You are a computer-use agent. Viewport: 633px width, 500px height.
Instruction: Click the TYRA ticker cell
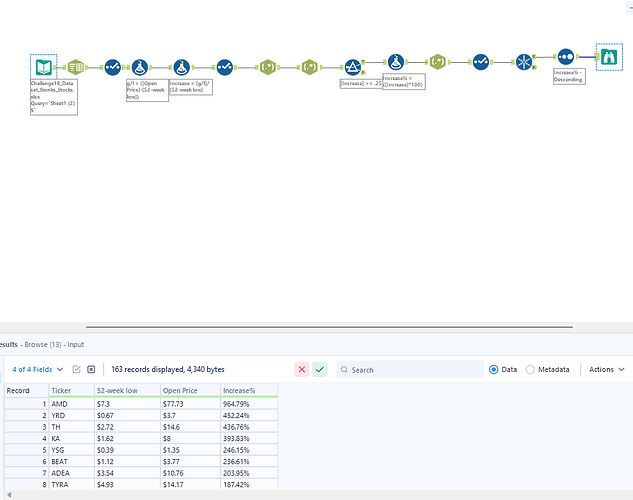pos(71,484)
